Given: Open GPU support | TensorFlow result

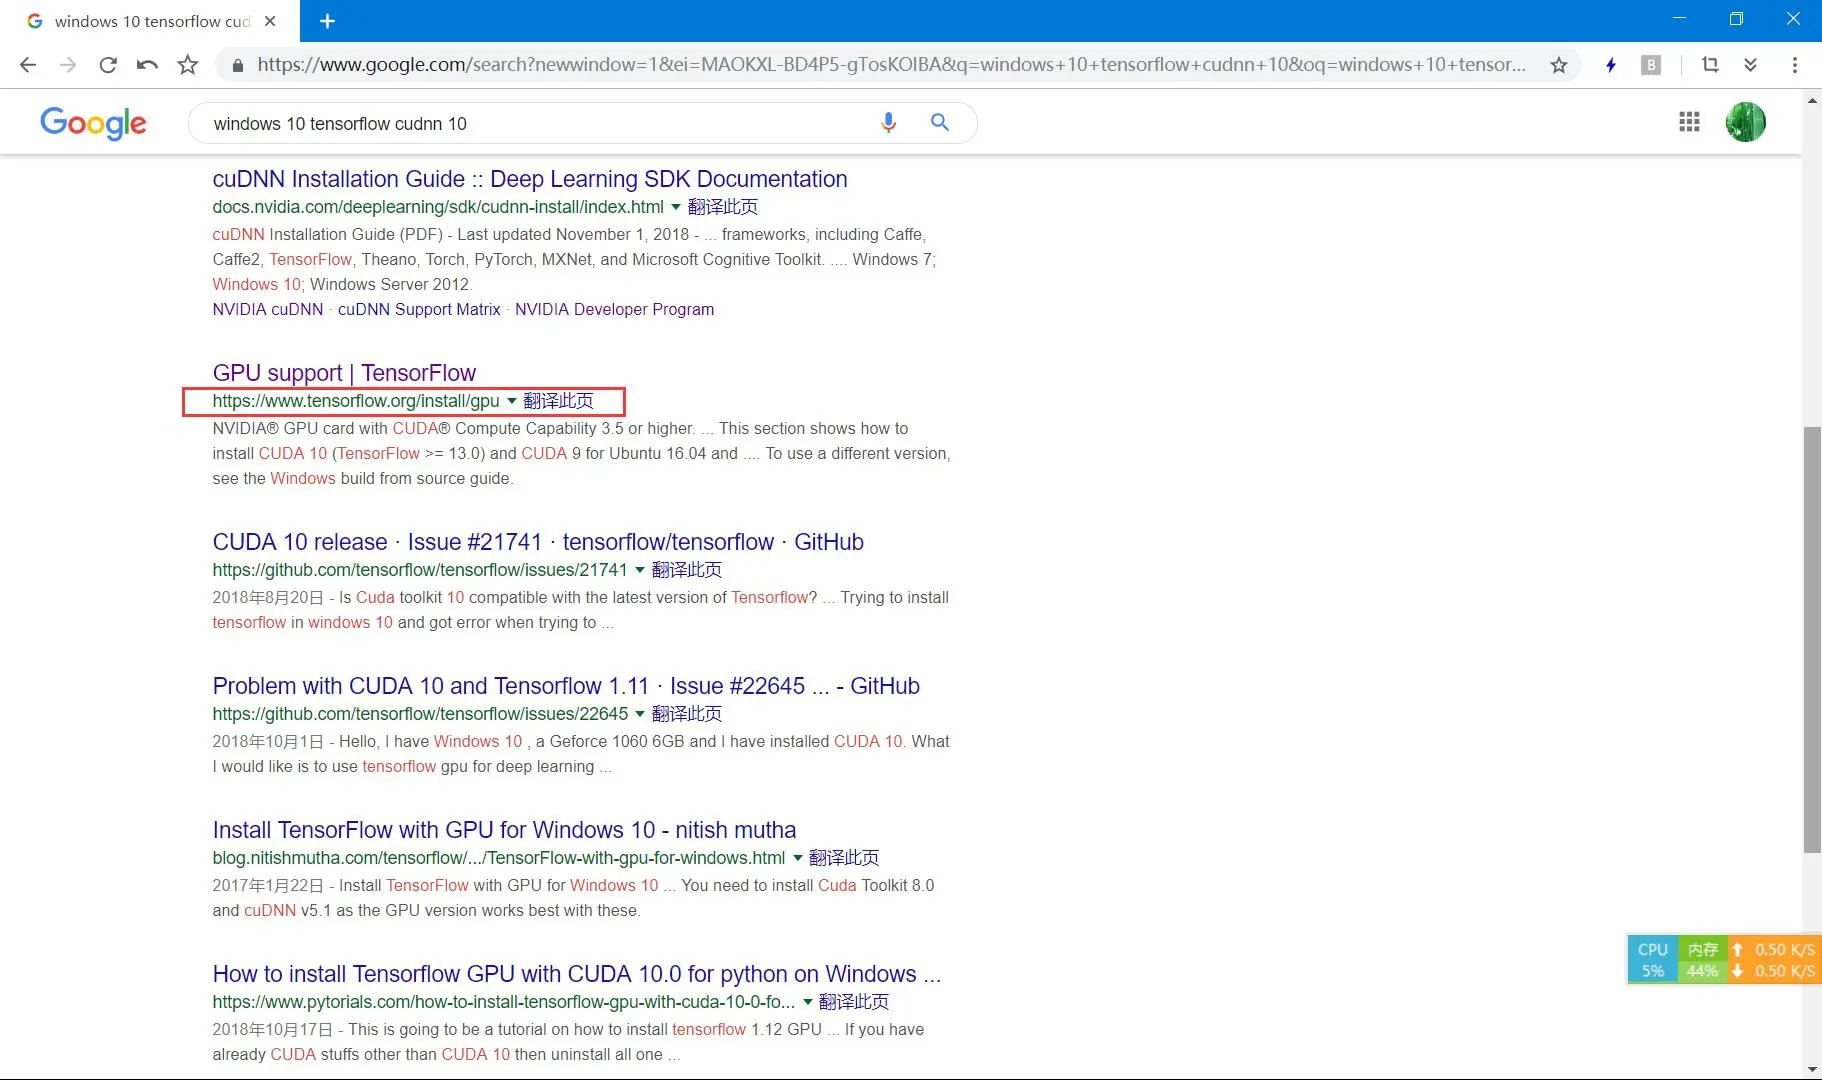Looking at the screenshot, I should pos(344,373).
